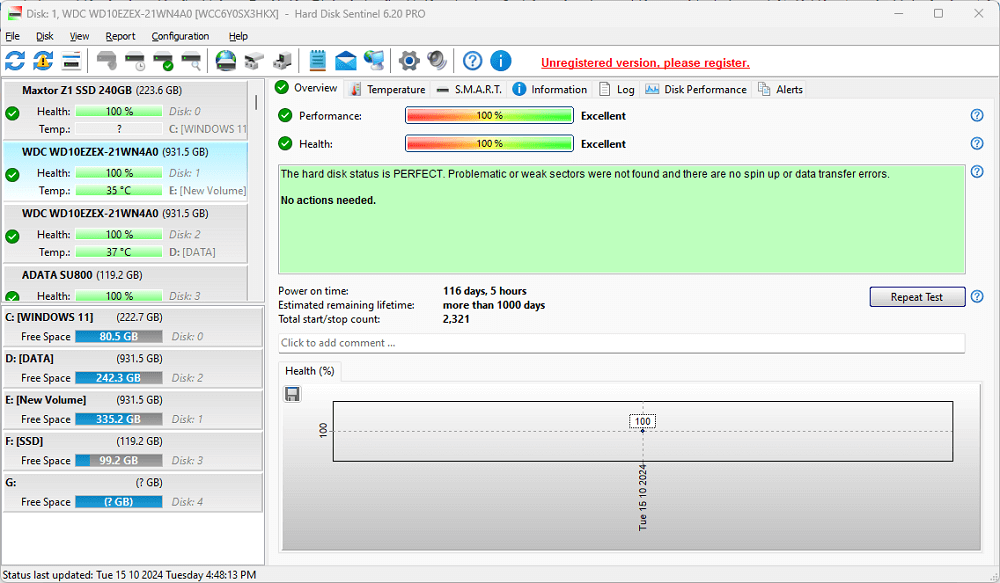The height and width of the screenshot is (583, 1000).
Task: Click the 35 °C temperature bar
Action: click(119, 190)
